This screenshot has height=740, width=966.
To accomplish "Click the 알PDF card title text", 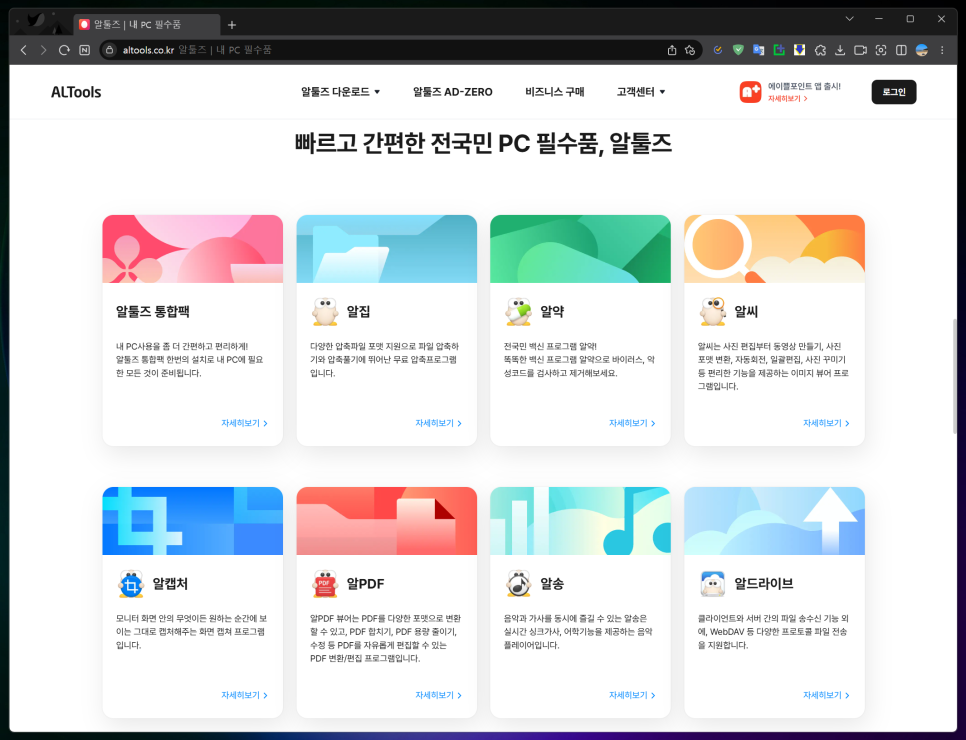I will coord(365,584).
